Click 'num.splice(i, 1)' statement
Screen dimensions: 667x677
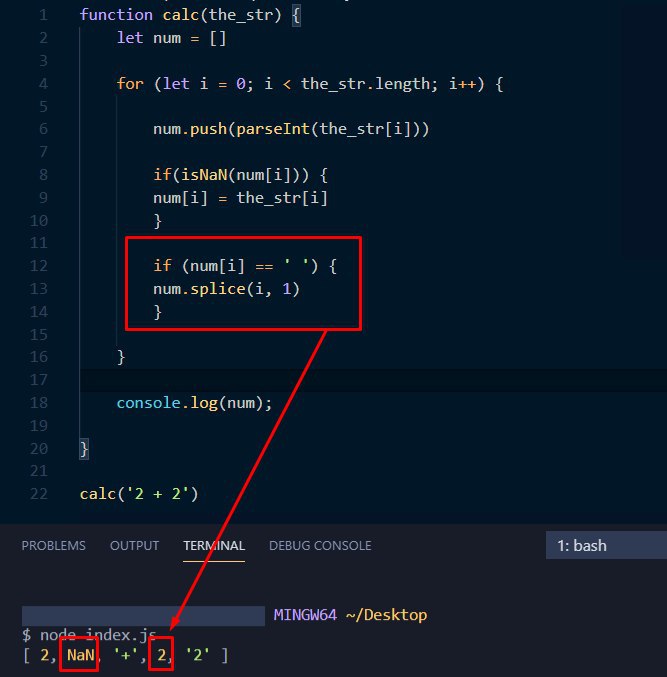point(226,288)
